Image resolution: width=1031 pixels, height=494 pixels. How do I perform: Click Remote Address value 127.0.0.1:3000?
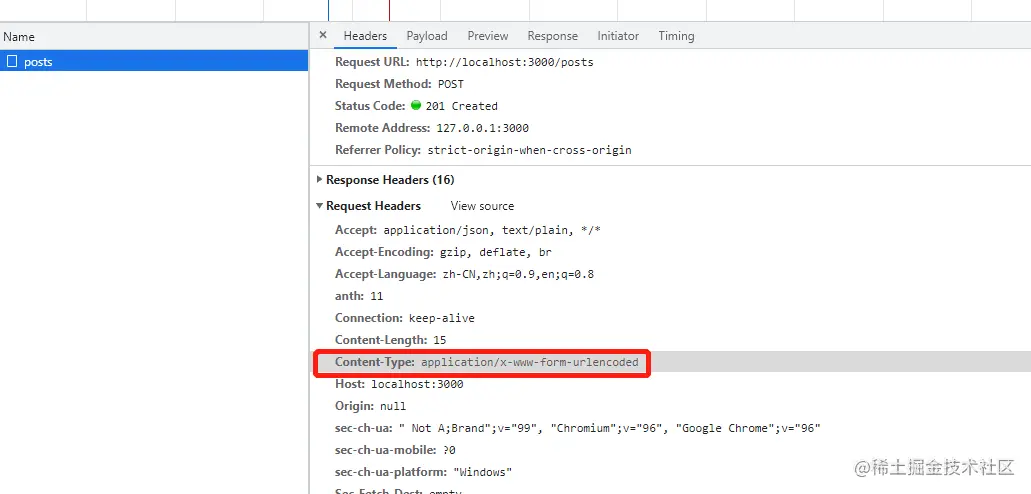[x=483, y=128]
